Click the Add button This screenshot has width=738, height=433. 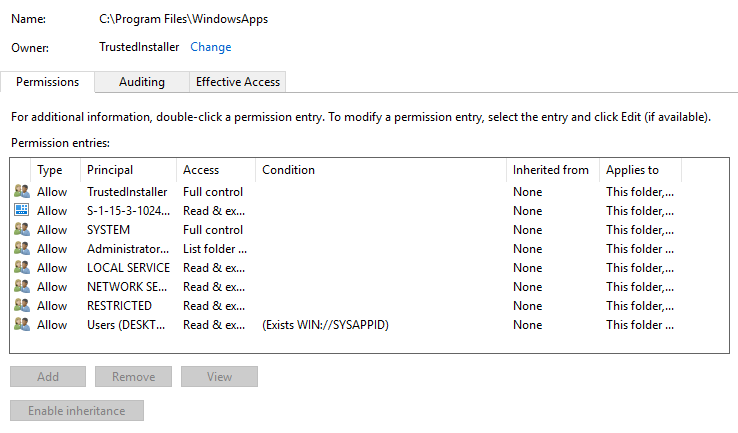point(48,377)
